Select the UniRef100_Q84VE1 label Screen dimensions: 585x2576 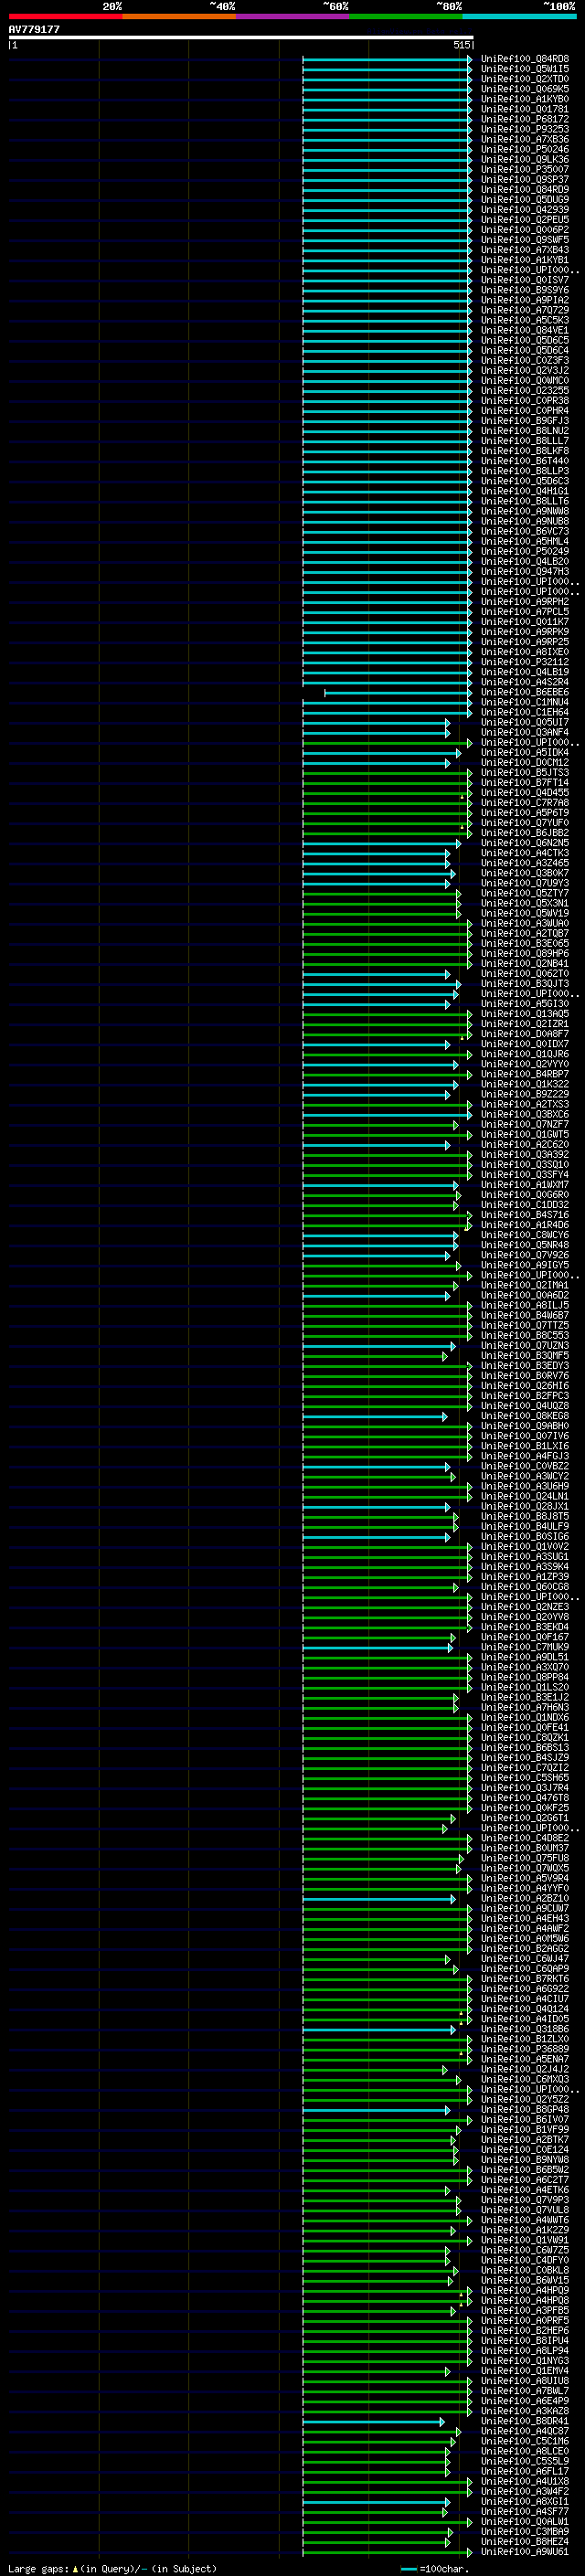coord(525,330)
